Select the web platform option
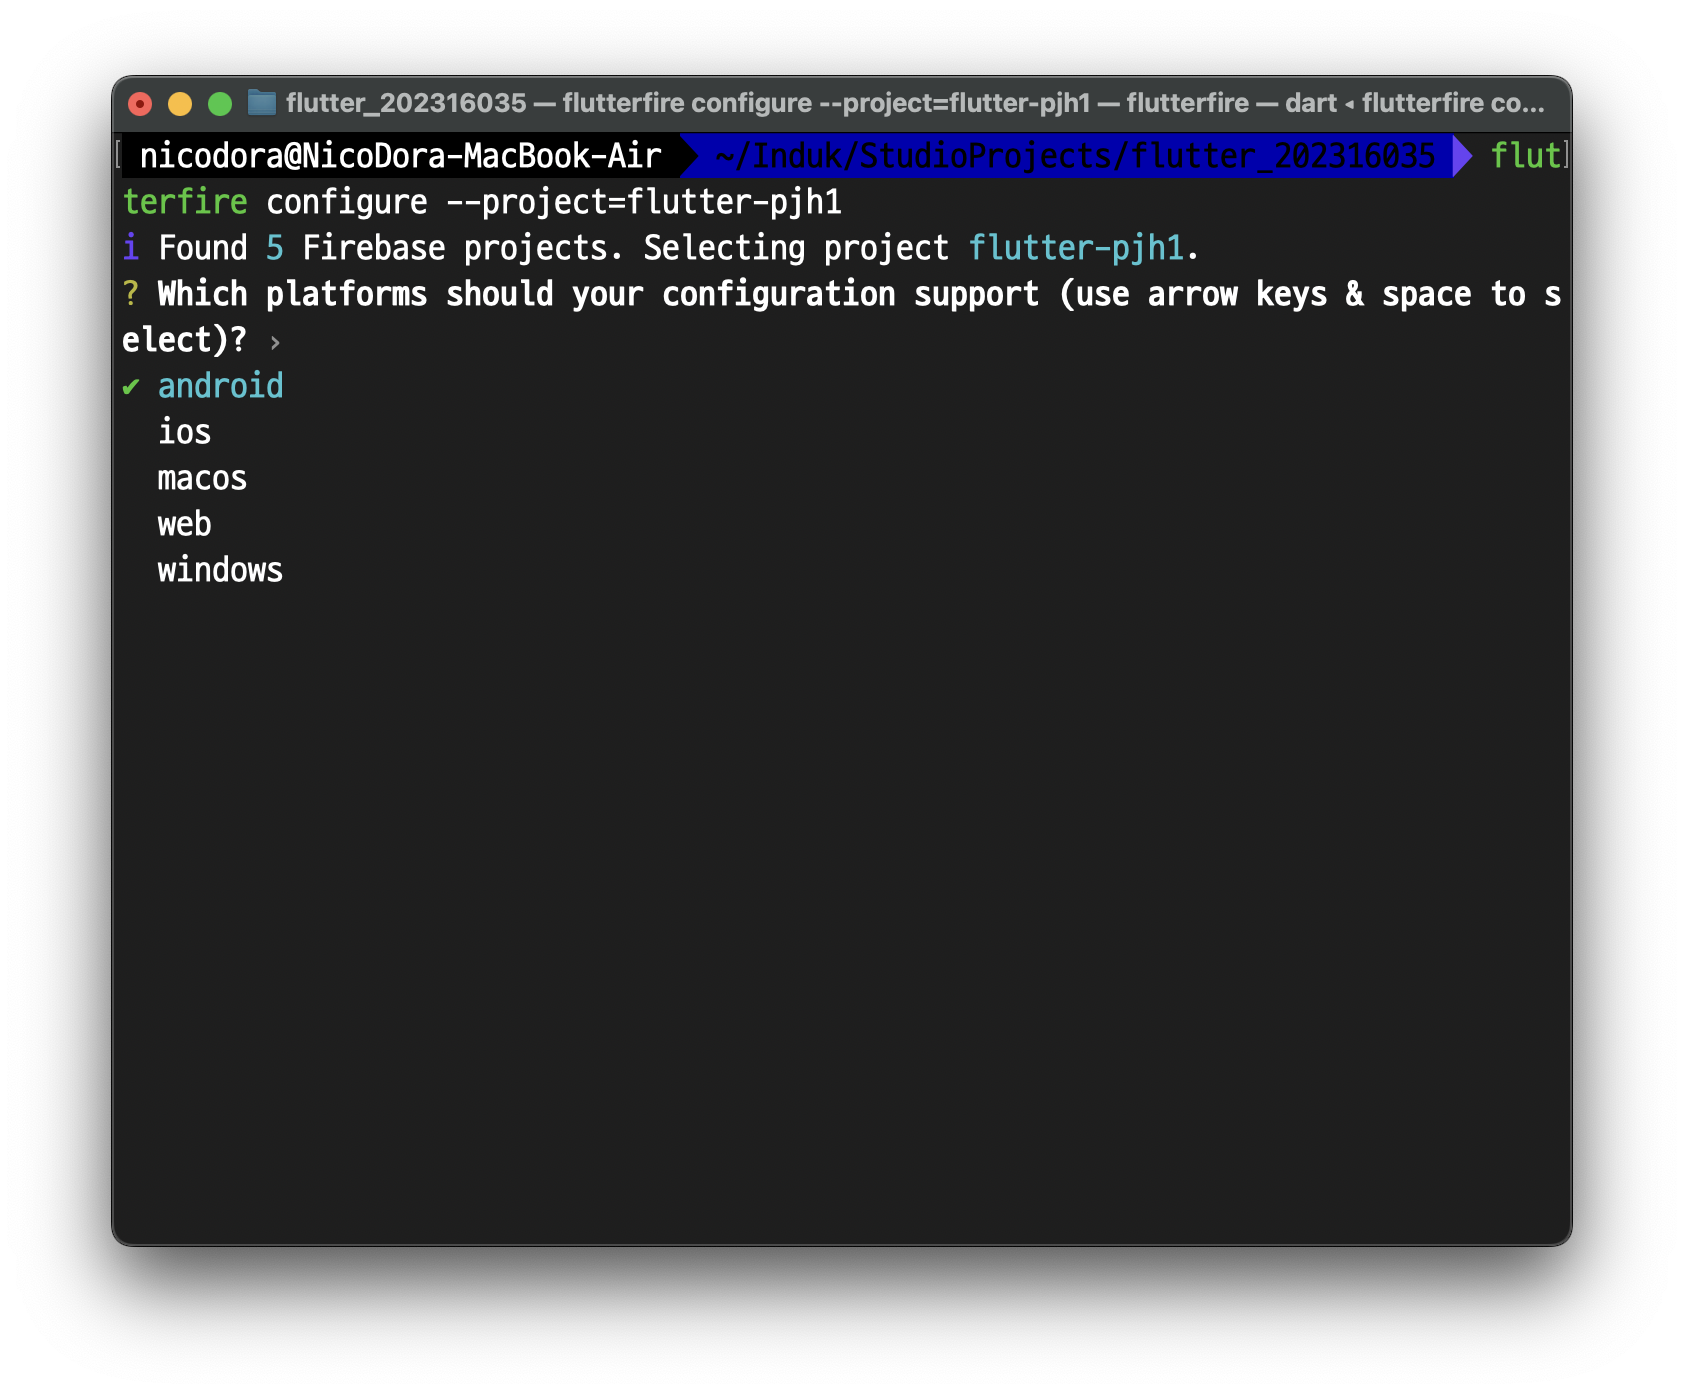 184,524
